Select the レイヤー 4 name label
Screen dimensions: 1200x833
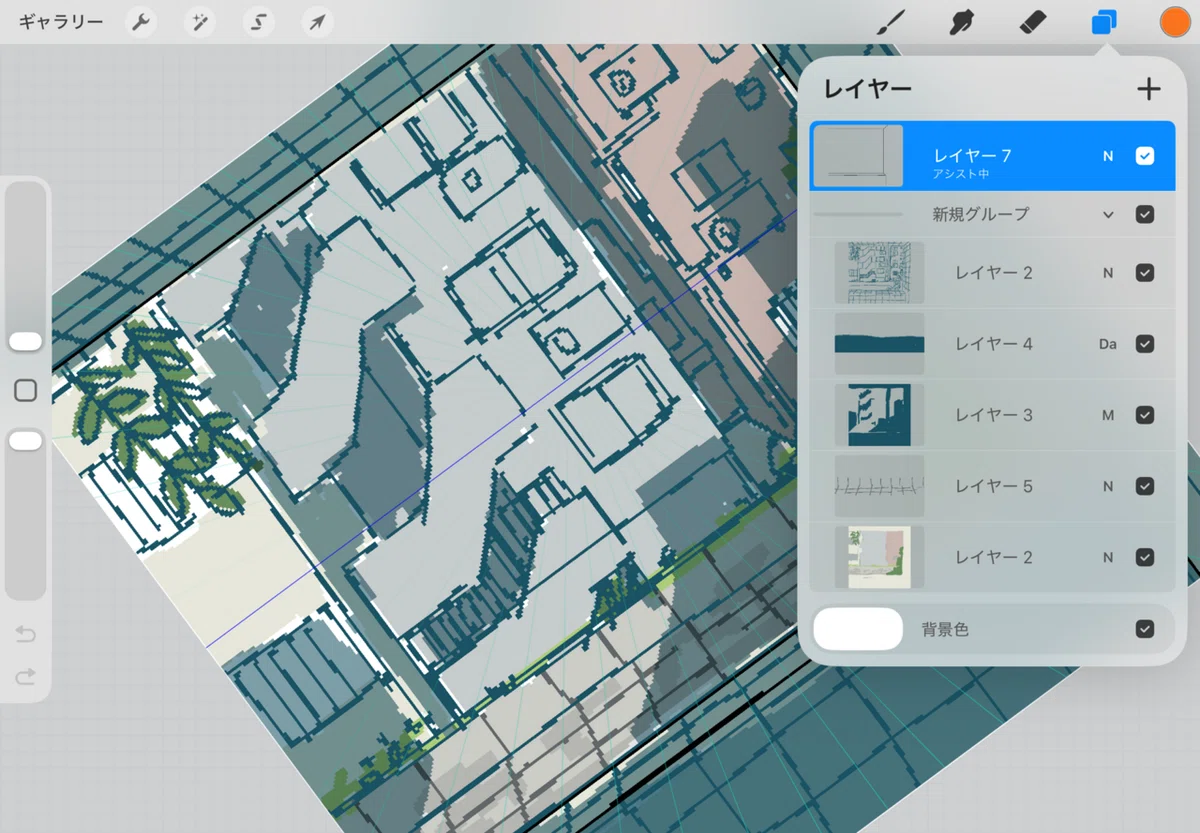993,344
